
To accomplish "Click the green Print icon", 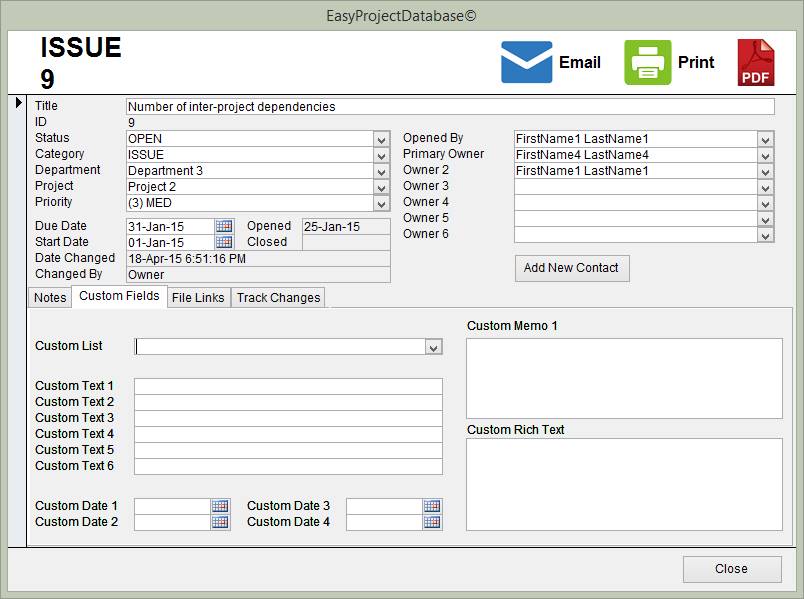I will coord(647,62).
